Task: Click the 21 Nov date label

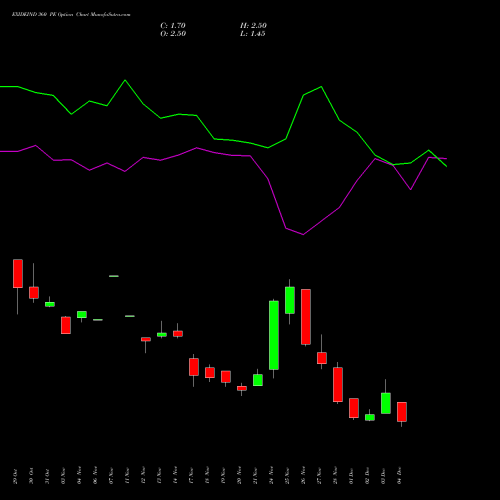Action: [255, 476]
